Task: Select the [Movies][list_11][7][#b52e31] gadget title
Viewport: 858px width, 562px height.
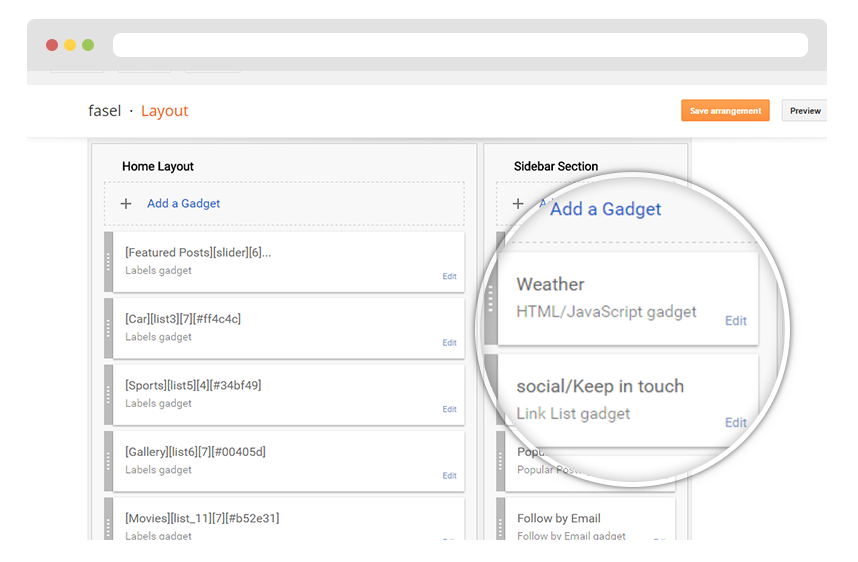Action: coord(202,518)
